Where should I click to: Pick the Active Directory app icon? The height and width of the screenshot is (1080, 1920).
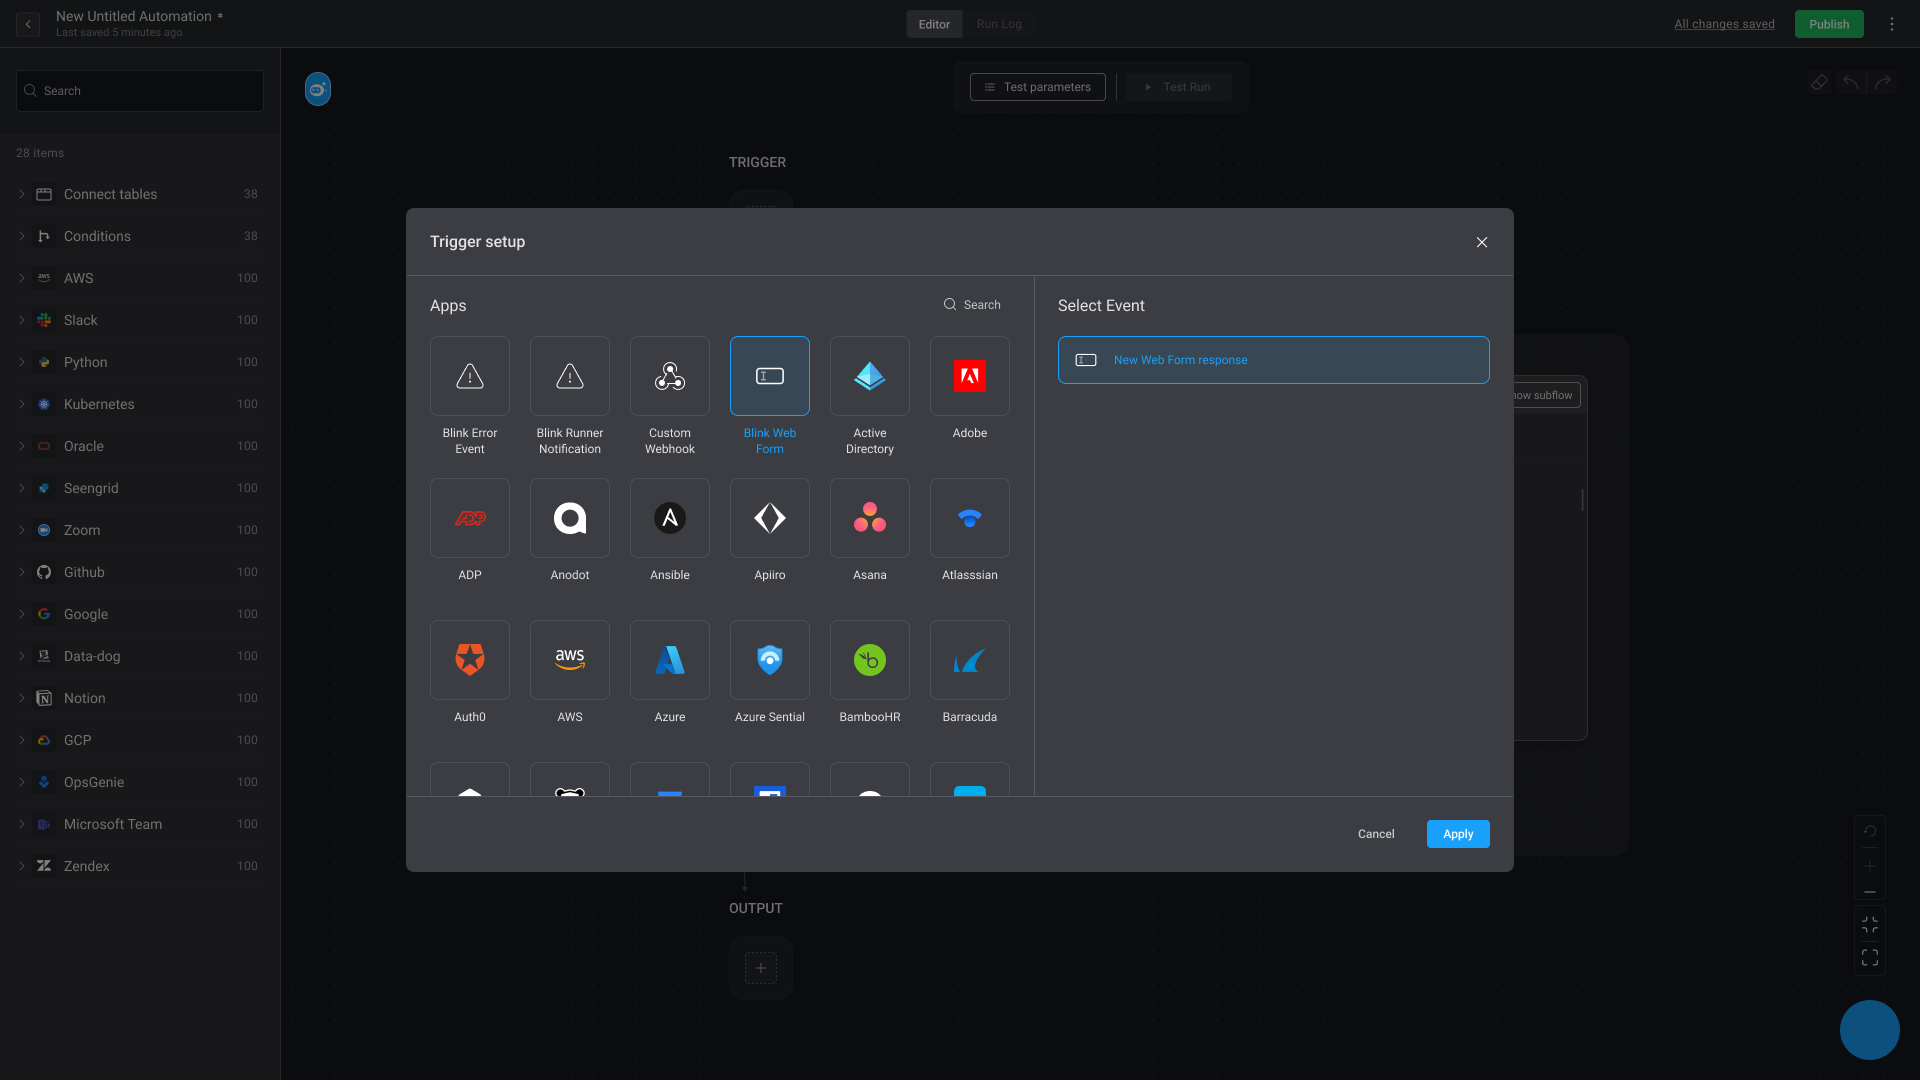[x=870, y=376]
